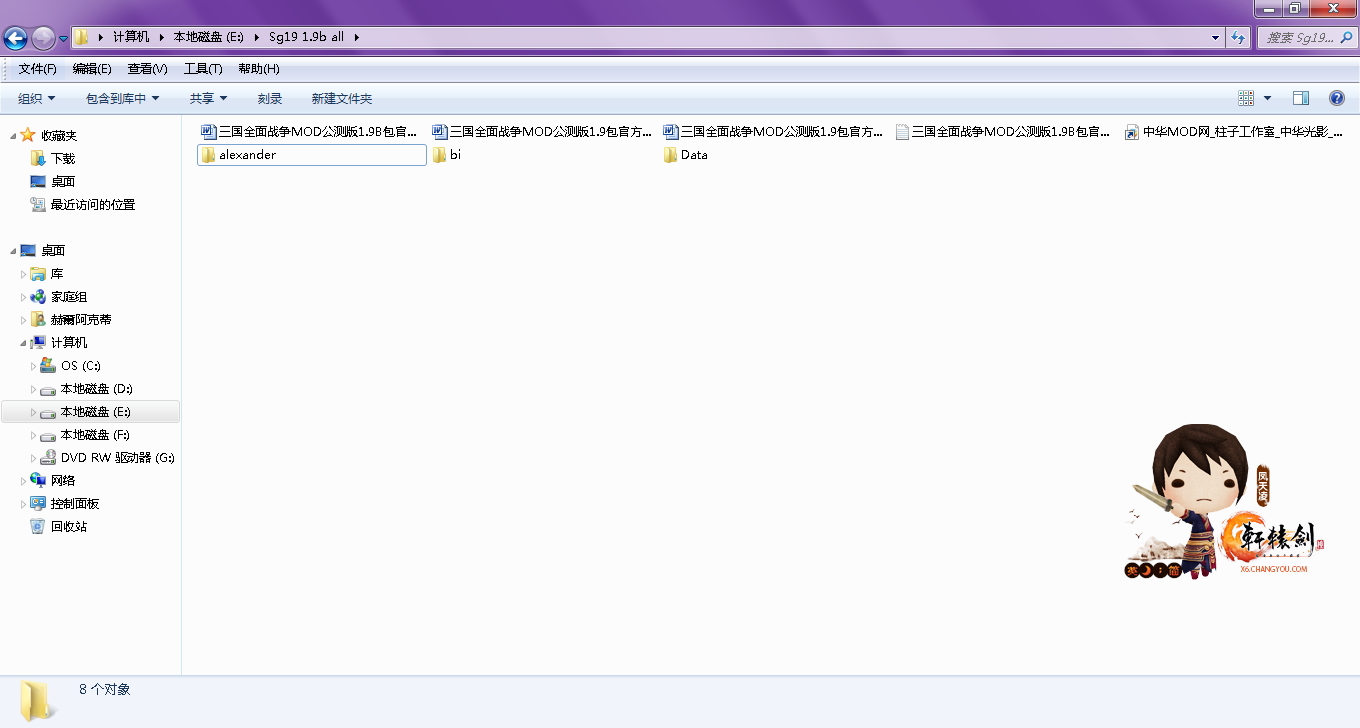Click the Back navigation arrow button
Screen dimensions: 1360x728
point(15,39)
